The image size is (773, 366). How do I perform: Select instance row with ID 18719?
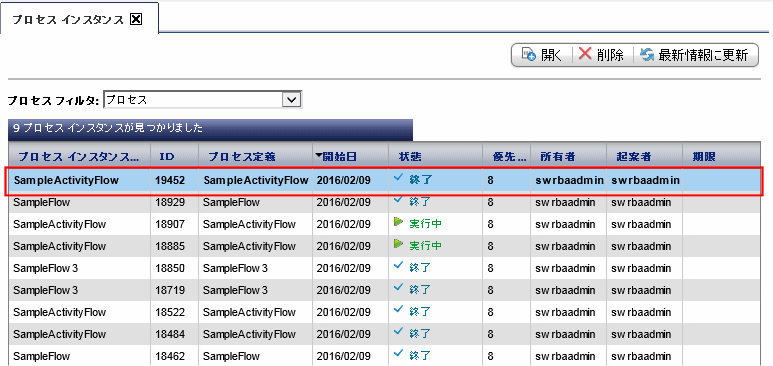pyautogui.click(x=386, y=290)
